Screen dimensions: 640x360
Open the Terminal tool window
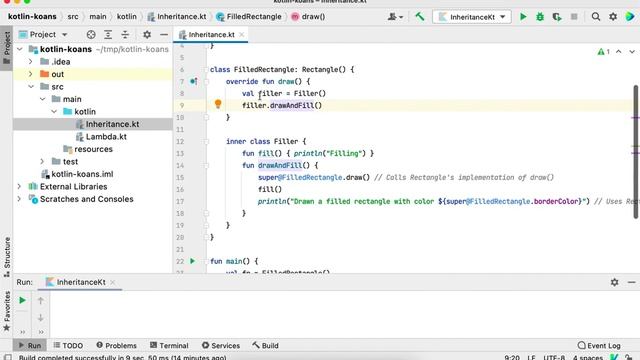(169, 345)
